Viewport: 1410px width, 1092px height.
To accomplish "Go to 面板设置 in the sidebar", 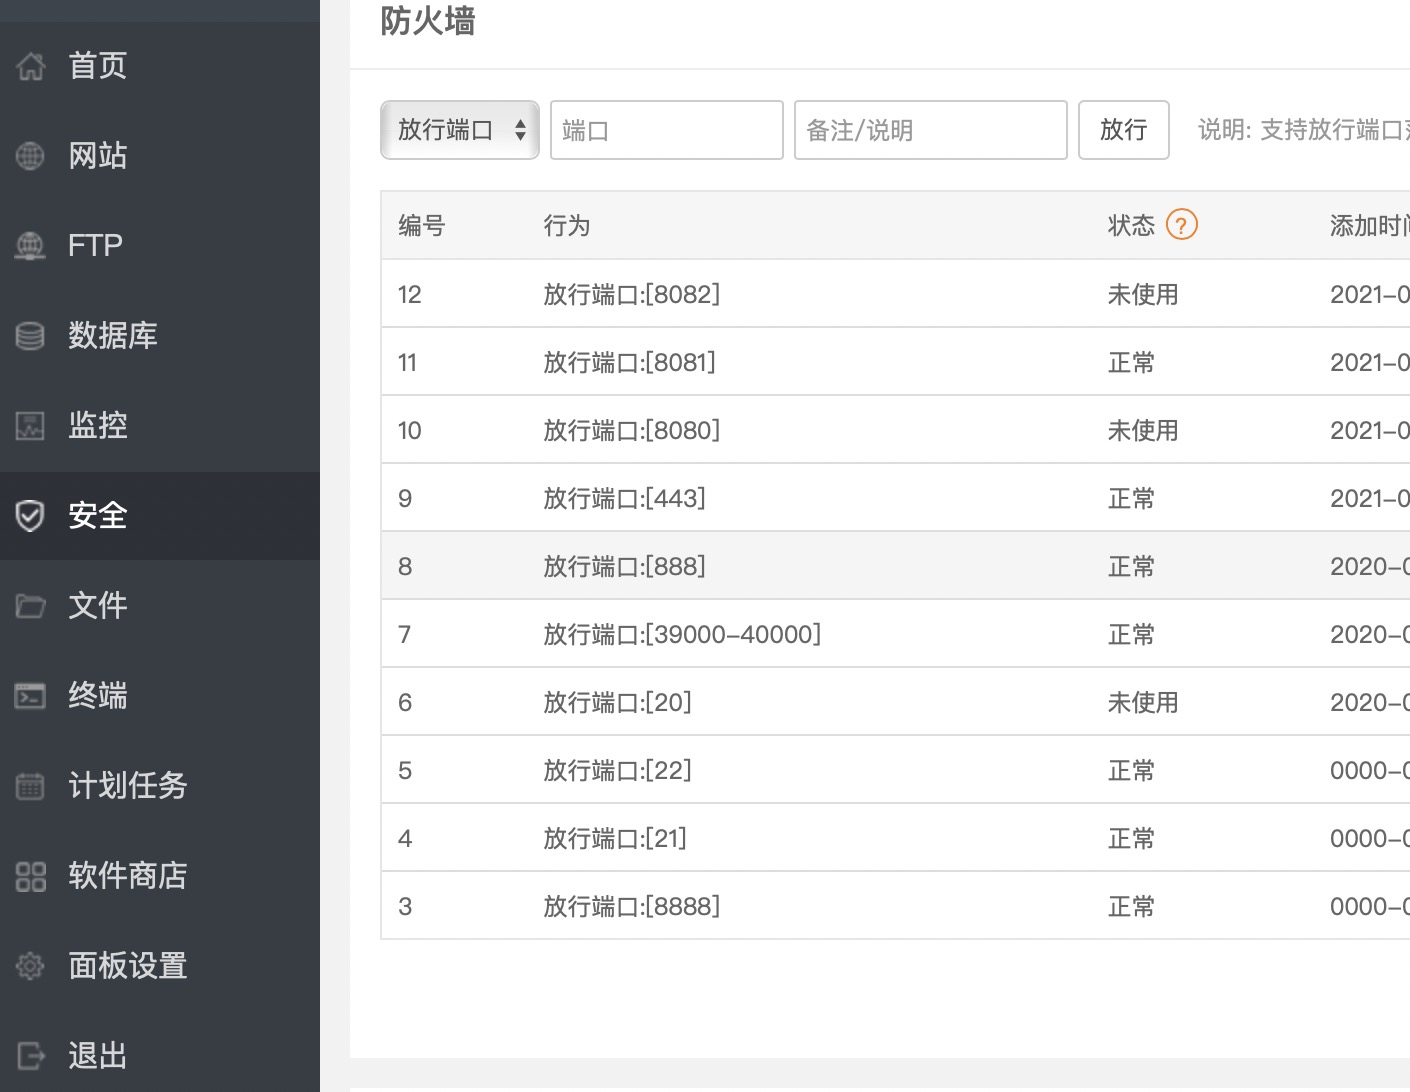I will click(x=127, y=966).
